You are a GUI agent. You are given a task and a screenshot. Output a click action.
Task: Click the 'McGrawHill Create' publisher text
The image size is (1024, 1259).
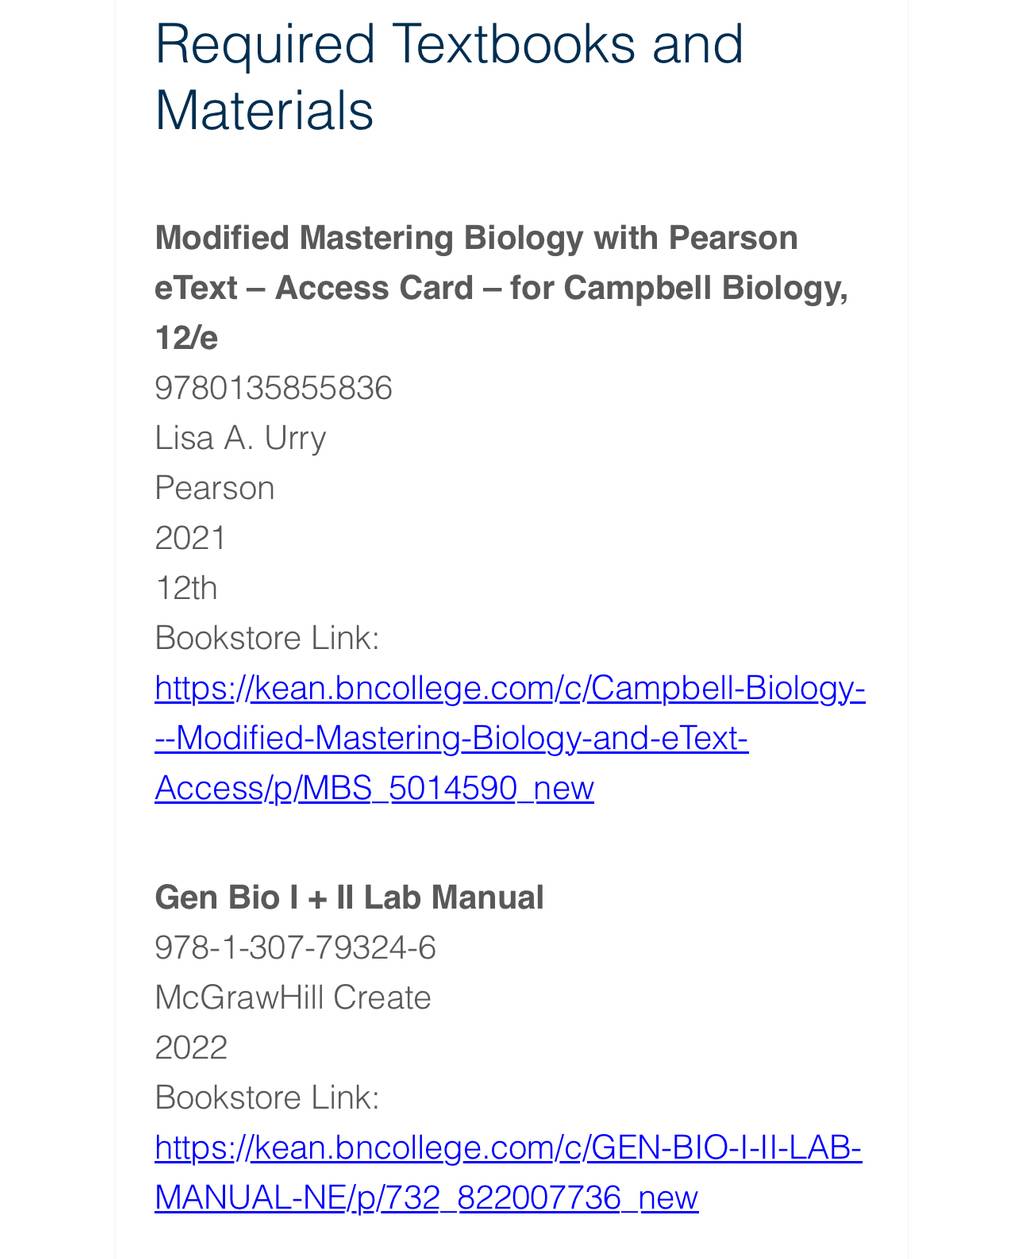coord(293,997)
